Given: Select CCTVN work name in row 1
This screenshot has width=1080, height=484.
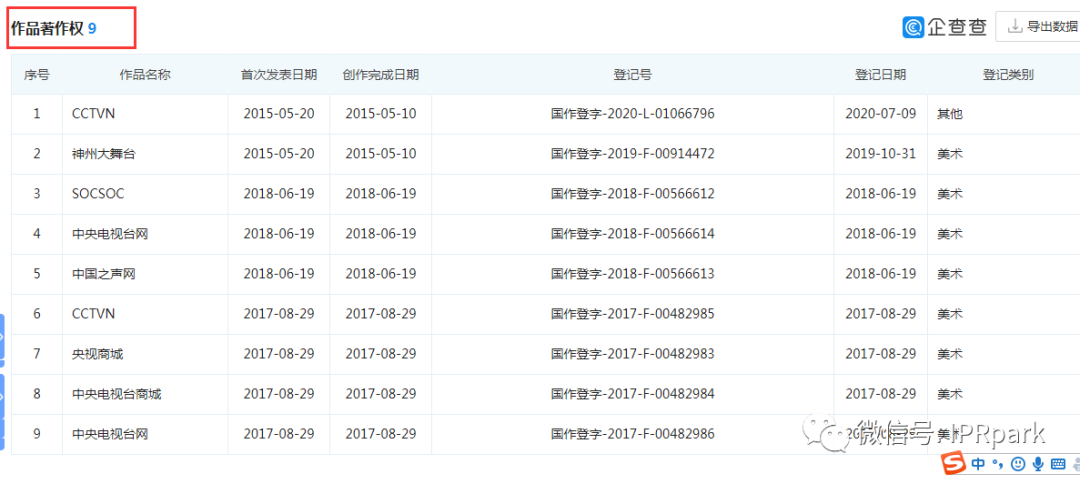Looking at the screenshot, I should 93,114.
